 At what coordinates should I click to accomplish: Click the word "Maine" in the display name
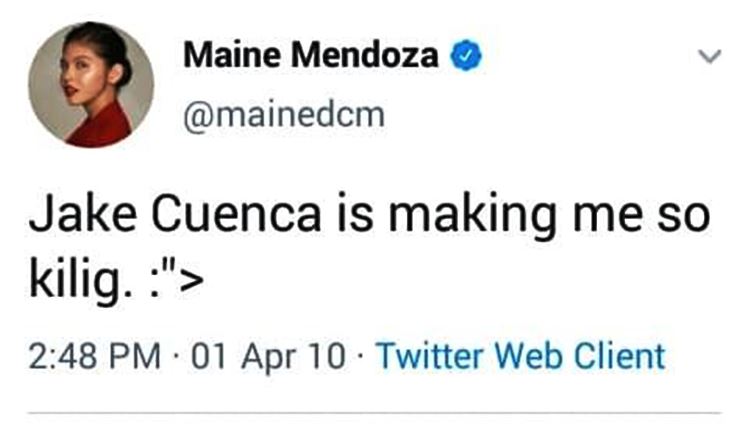[230, 56]
